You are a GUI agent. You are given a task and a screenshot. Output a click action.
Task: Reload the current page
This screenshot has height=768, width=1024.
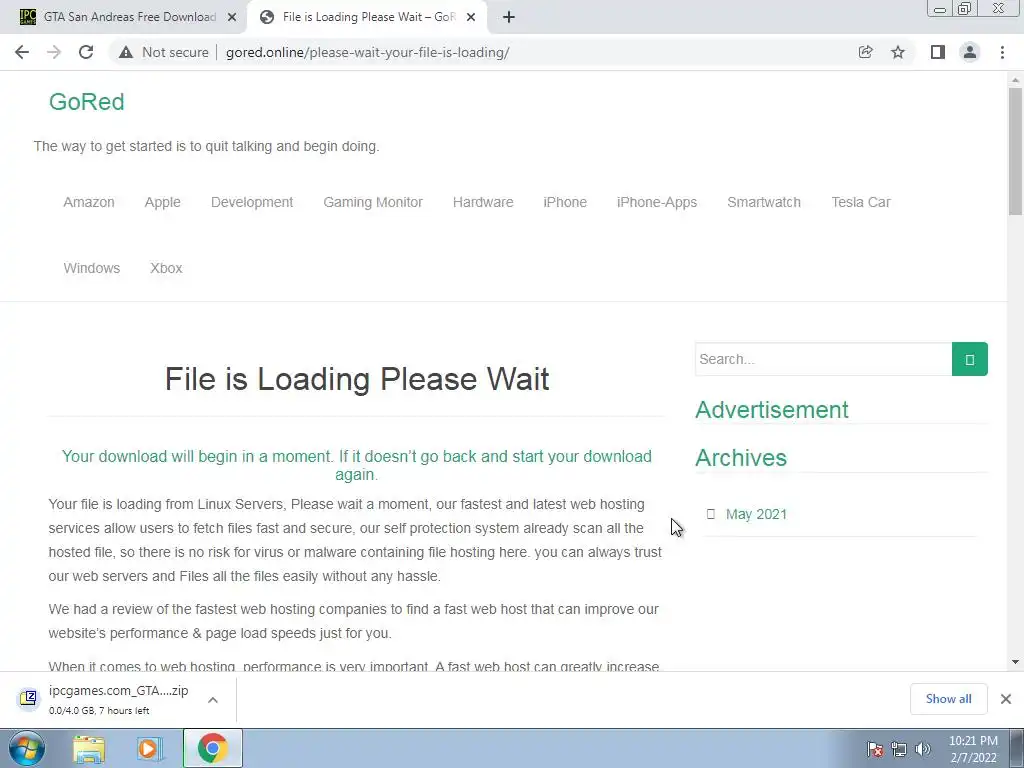point(86,52)
